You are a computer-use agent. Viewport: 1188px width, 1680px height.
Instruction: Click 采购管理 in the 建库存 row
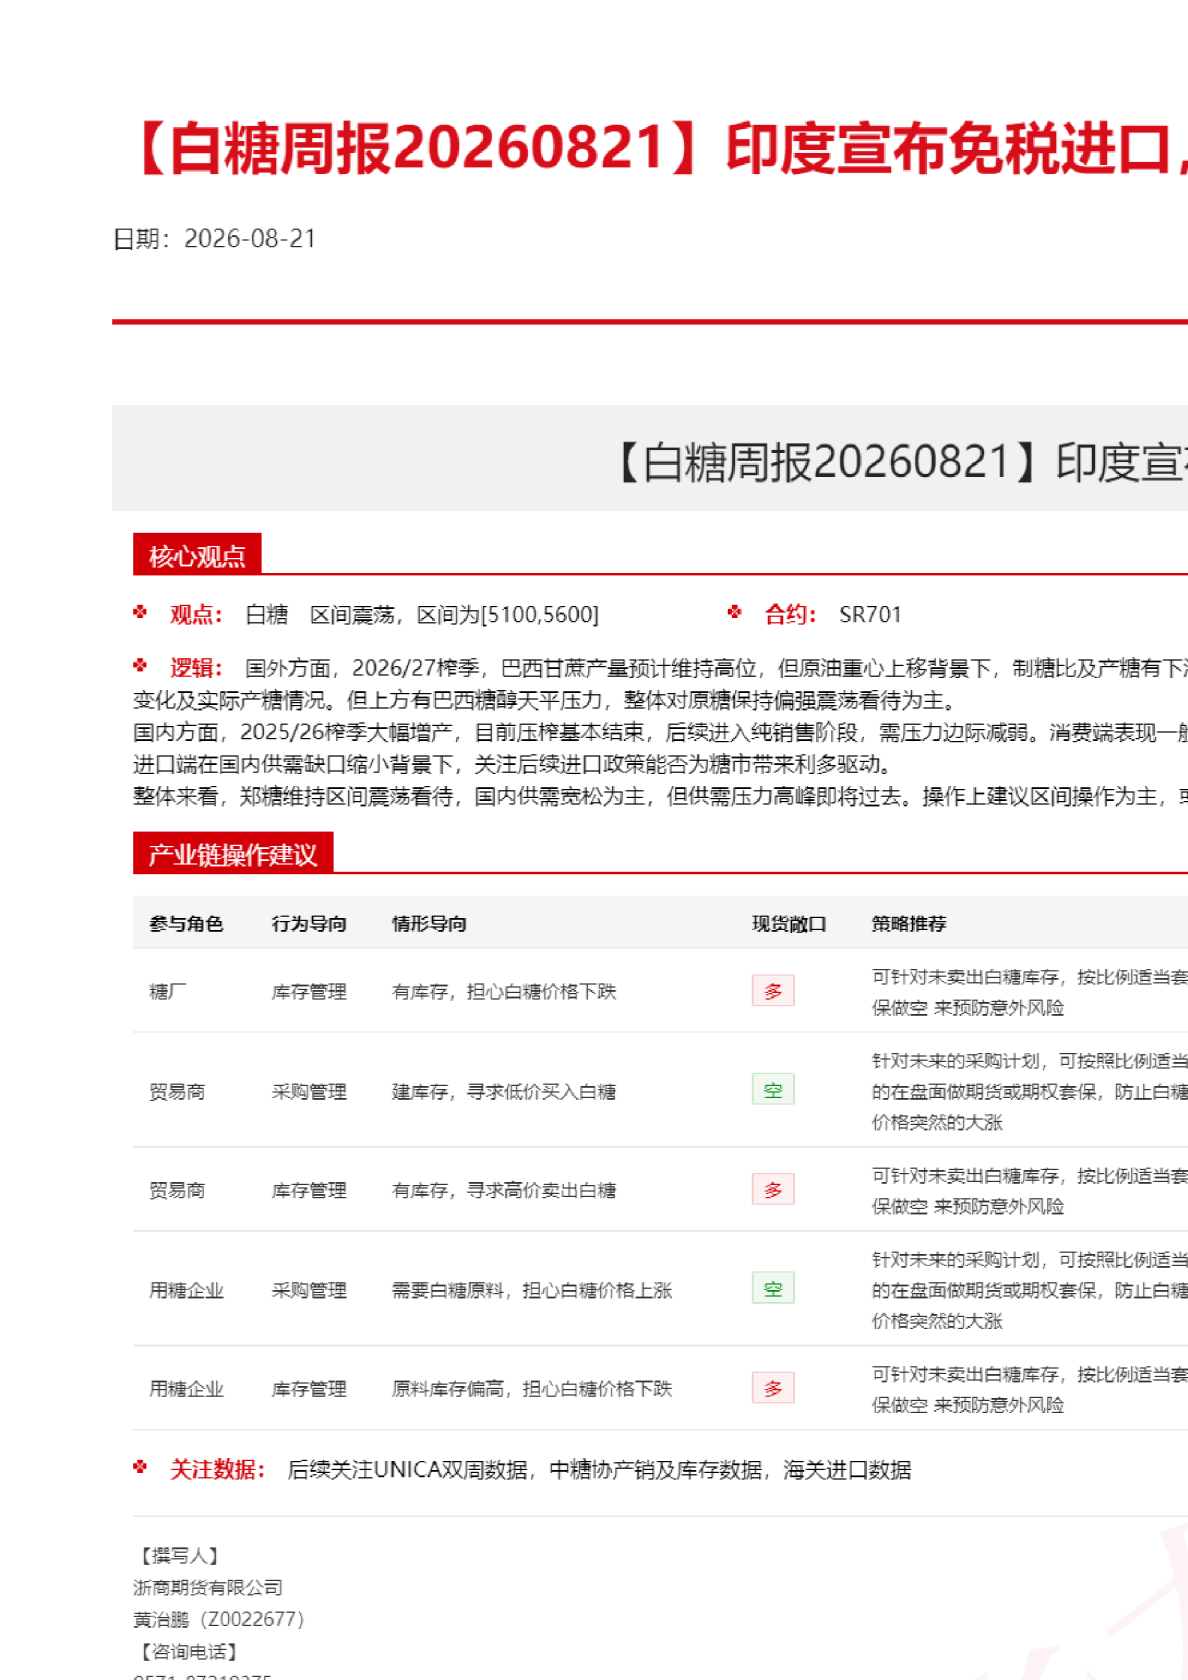pyautogui.click(x=309, y=1091)
